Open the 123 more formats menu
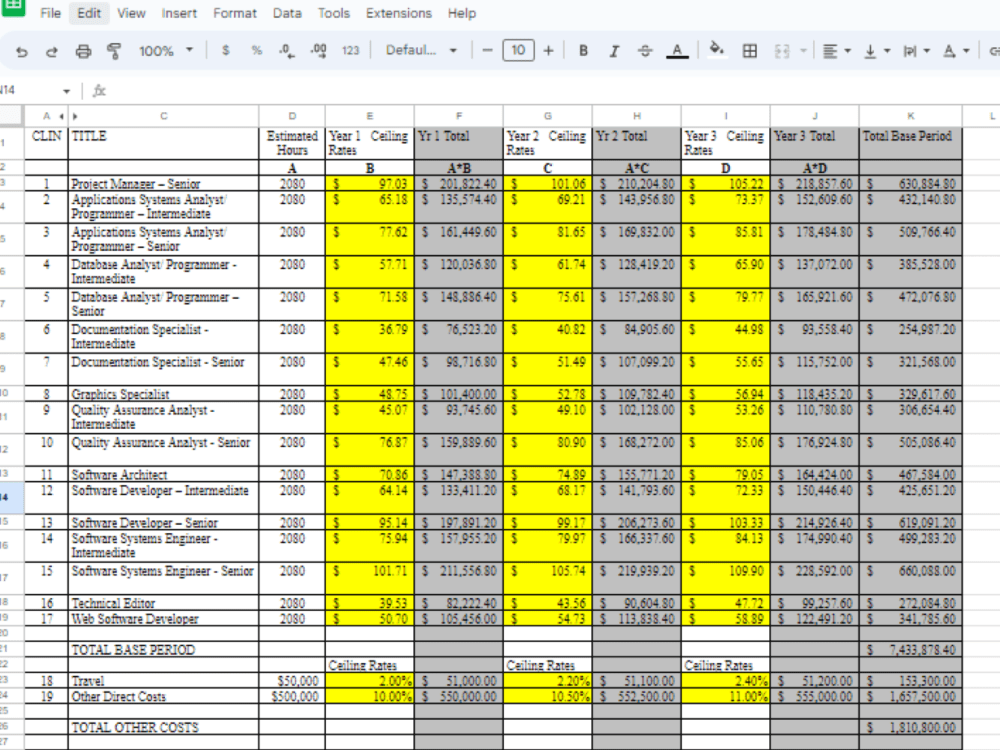This screenshot has width=1000, height=750. (x=350, y=50)
